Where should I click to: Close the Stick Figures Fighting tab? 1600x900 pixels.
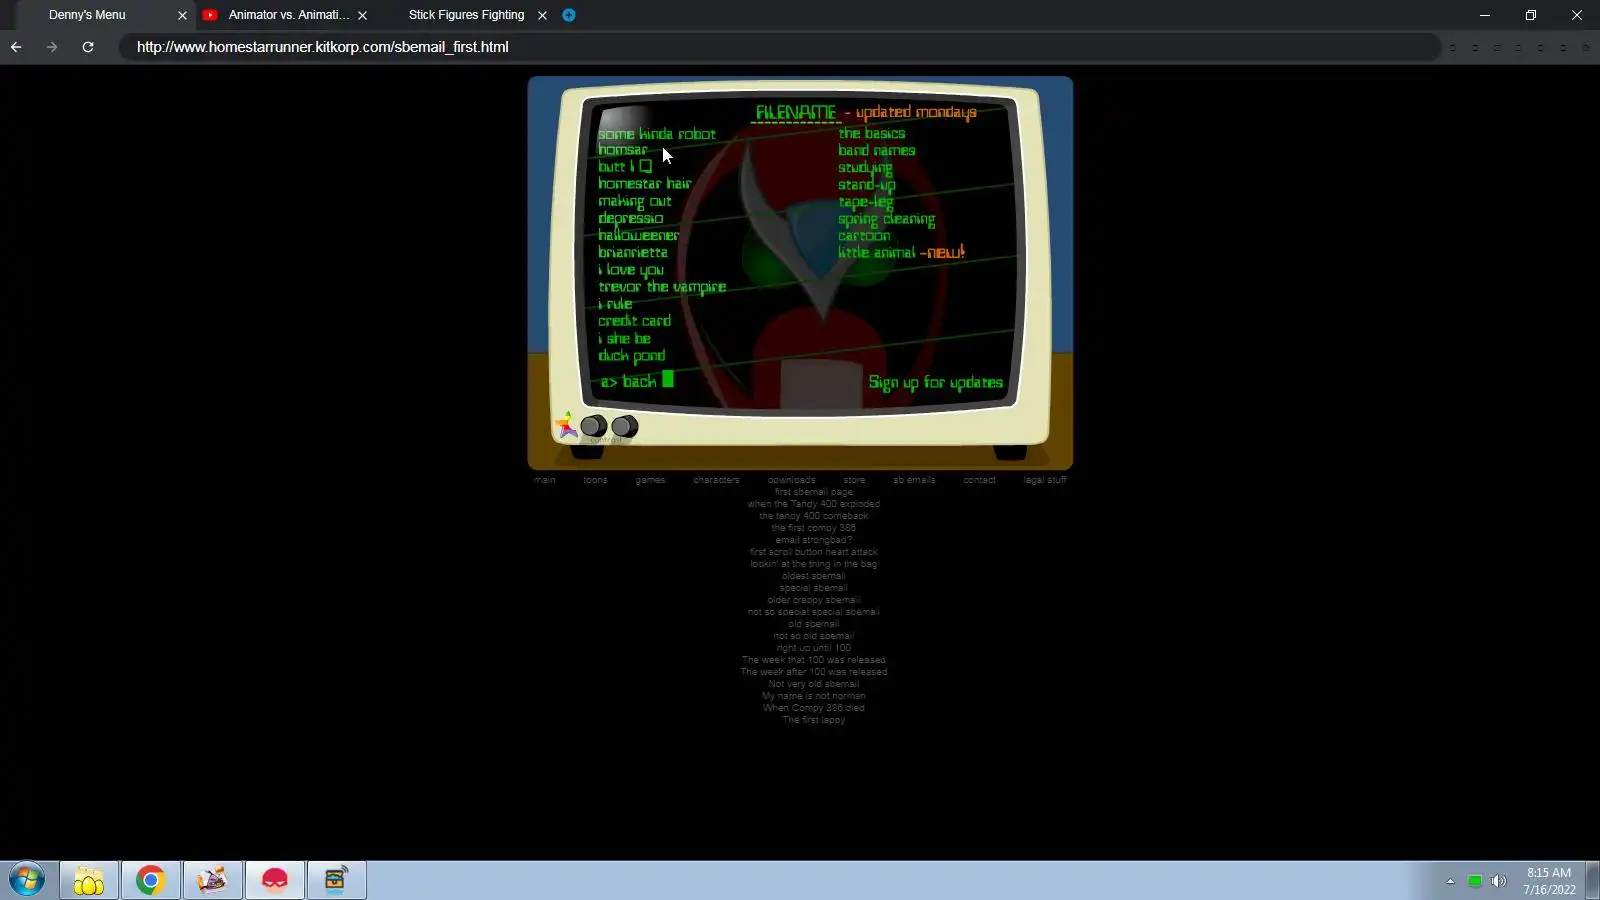click(542, 15)
